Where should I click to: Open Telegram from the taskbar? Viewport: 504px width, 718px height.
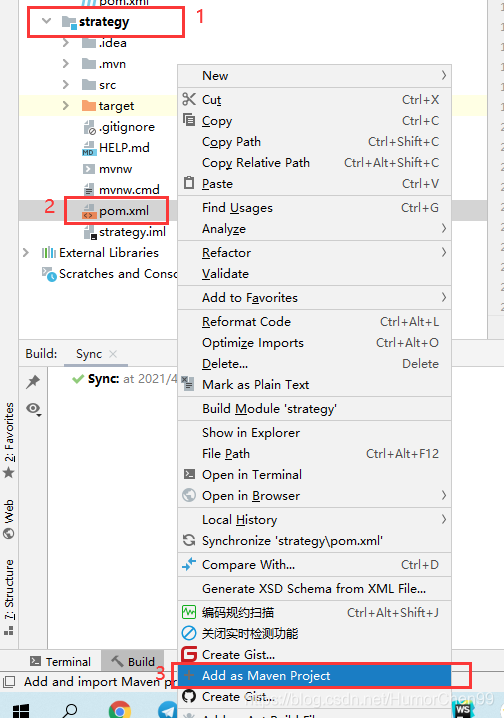coord(168,710)
